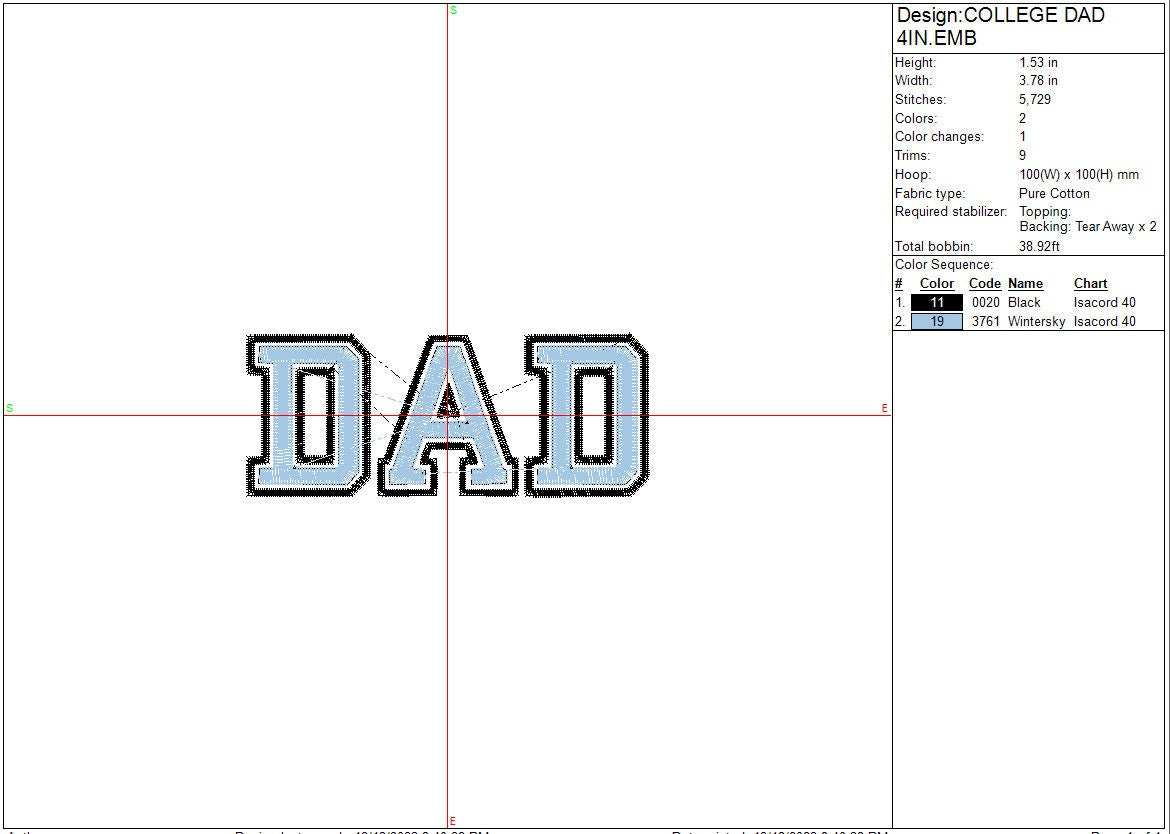Click the Pure Cotton fabric type value

(x=1054, y=193)
